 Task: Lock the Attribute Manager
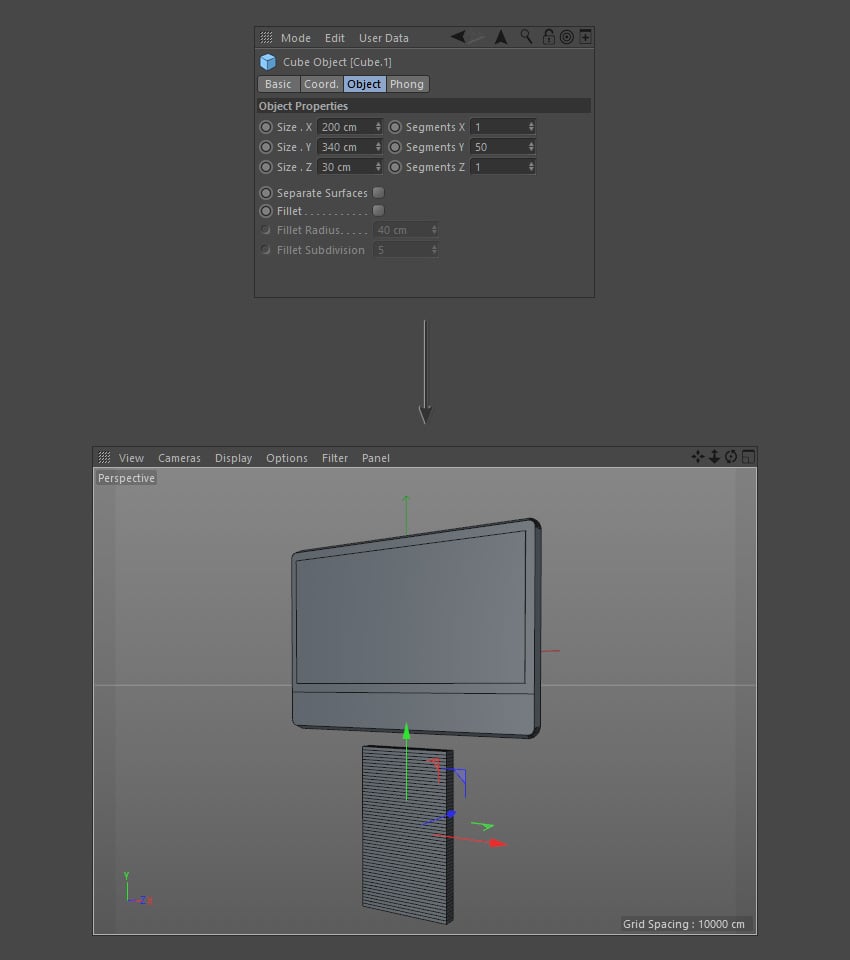tap(548, 37)
